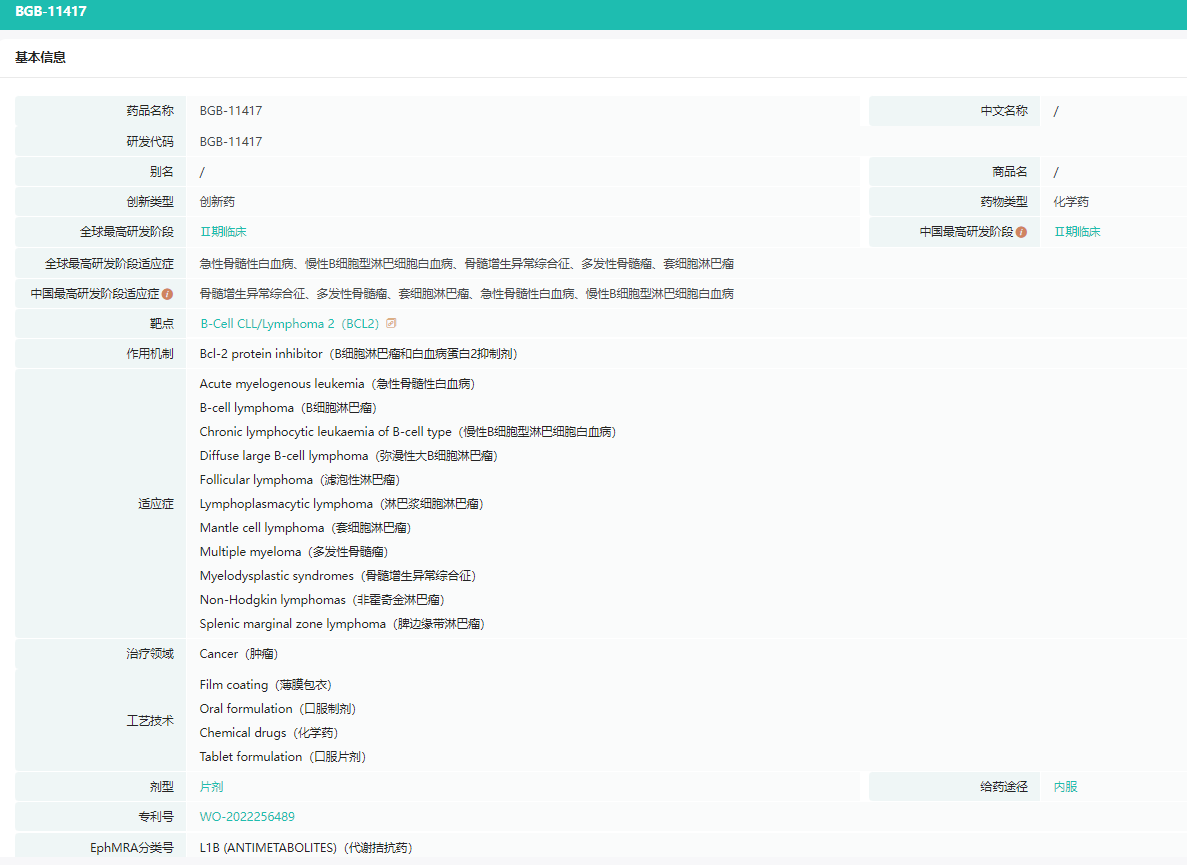Click Myelodysplastic syndromes indication
This screenshot has height=865, width=1187.
(x=338, y=576)
